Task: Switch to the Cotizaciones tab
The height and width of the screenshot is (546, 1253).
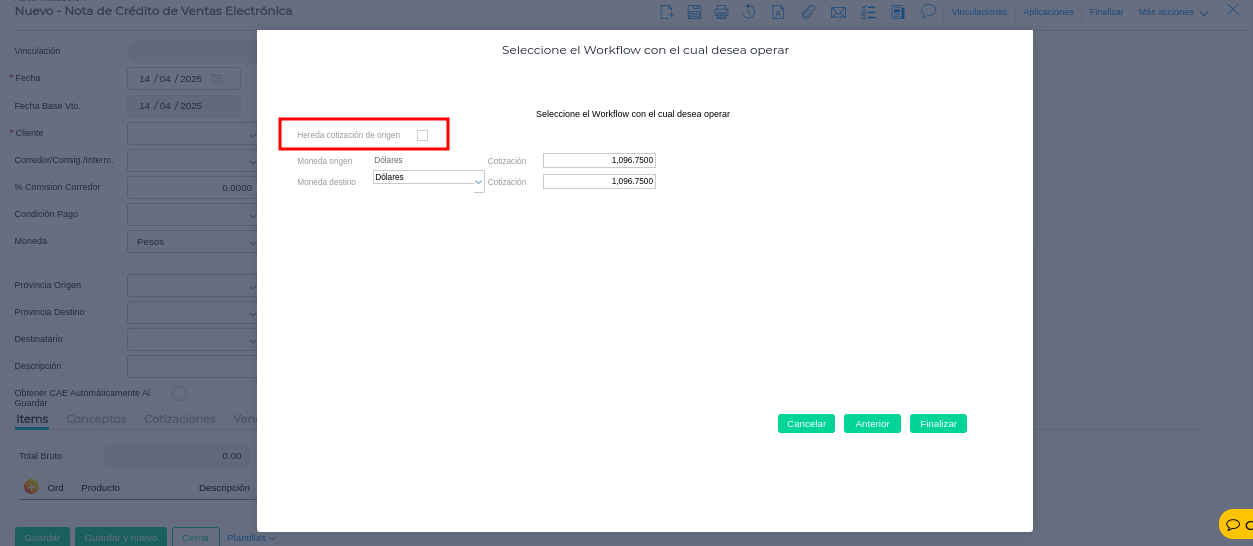Action: point(180,419)
